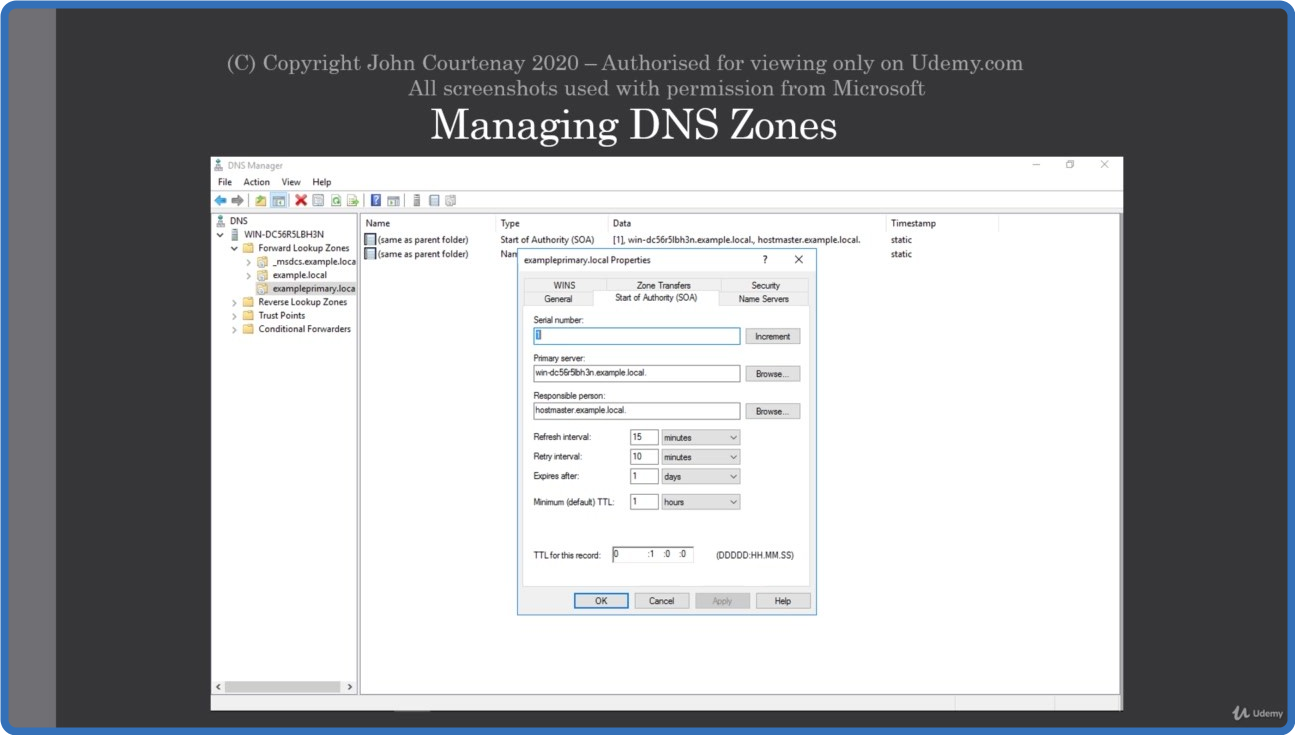Click the red X Delete toolbar icon

[x=301, y=201]
